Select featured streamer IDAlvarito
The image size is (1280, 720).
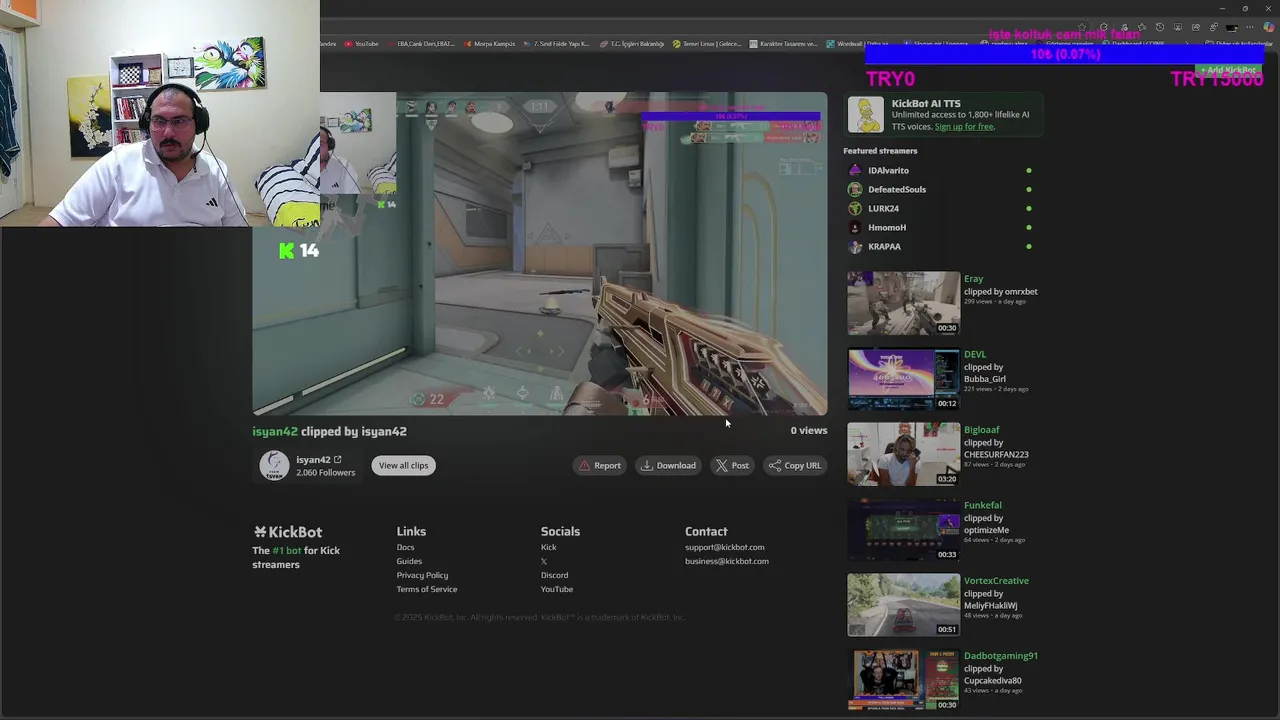888,171
